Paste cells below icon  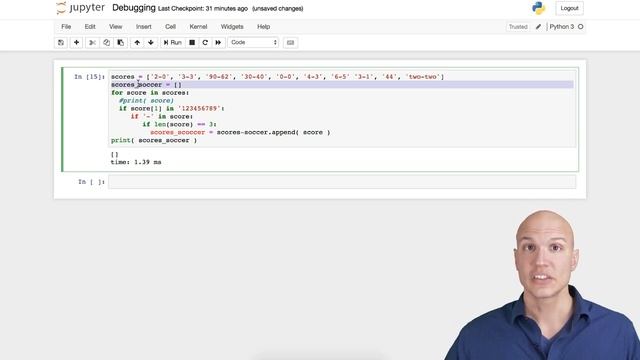click(x=120, y=42)
